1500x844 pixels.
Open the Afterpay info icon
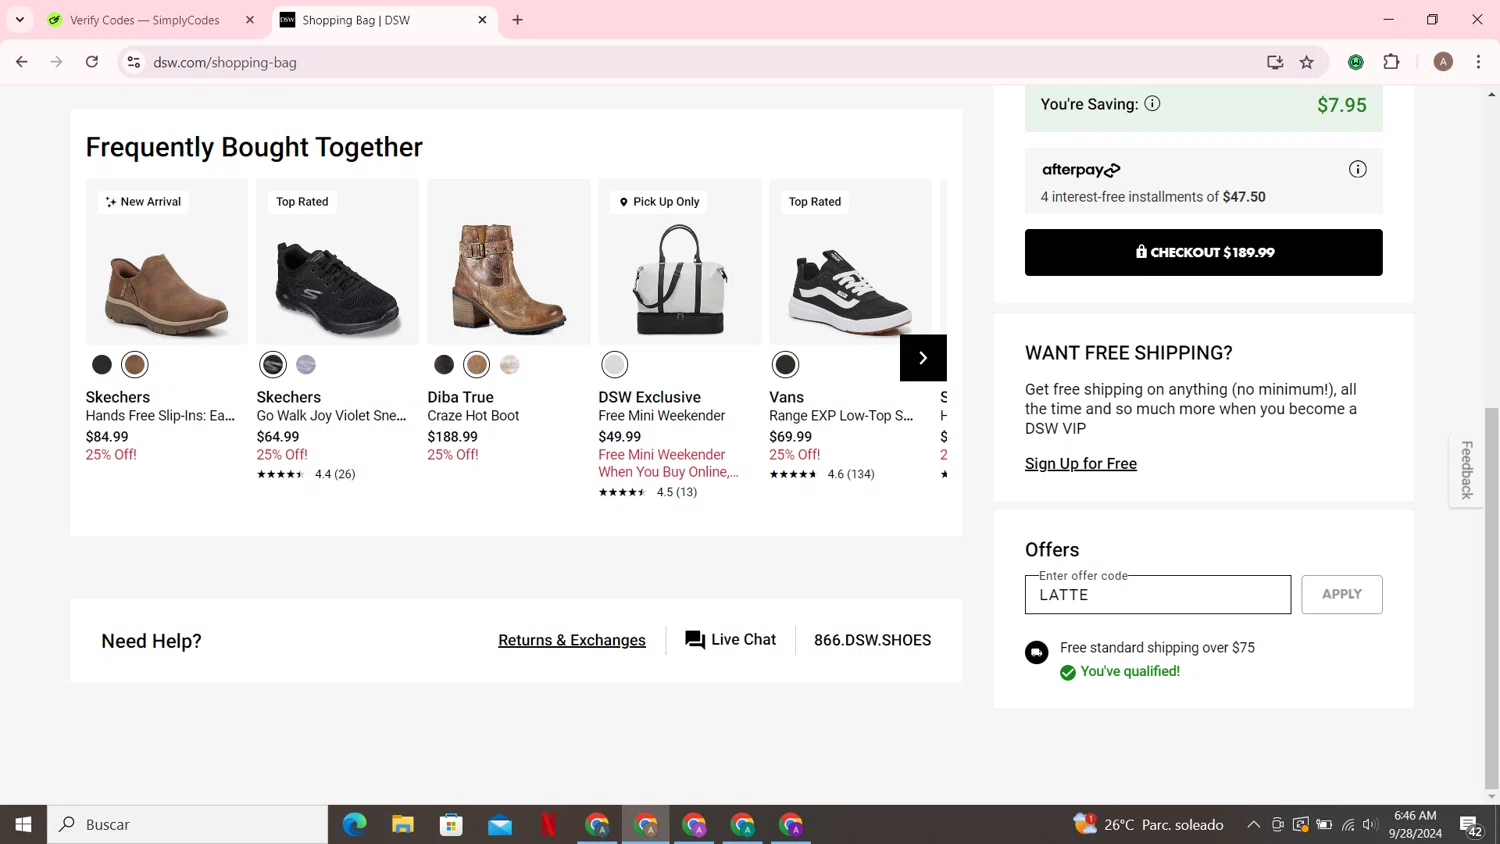tap(1357, 169)
